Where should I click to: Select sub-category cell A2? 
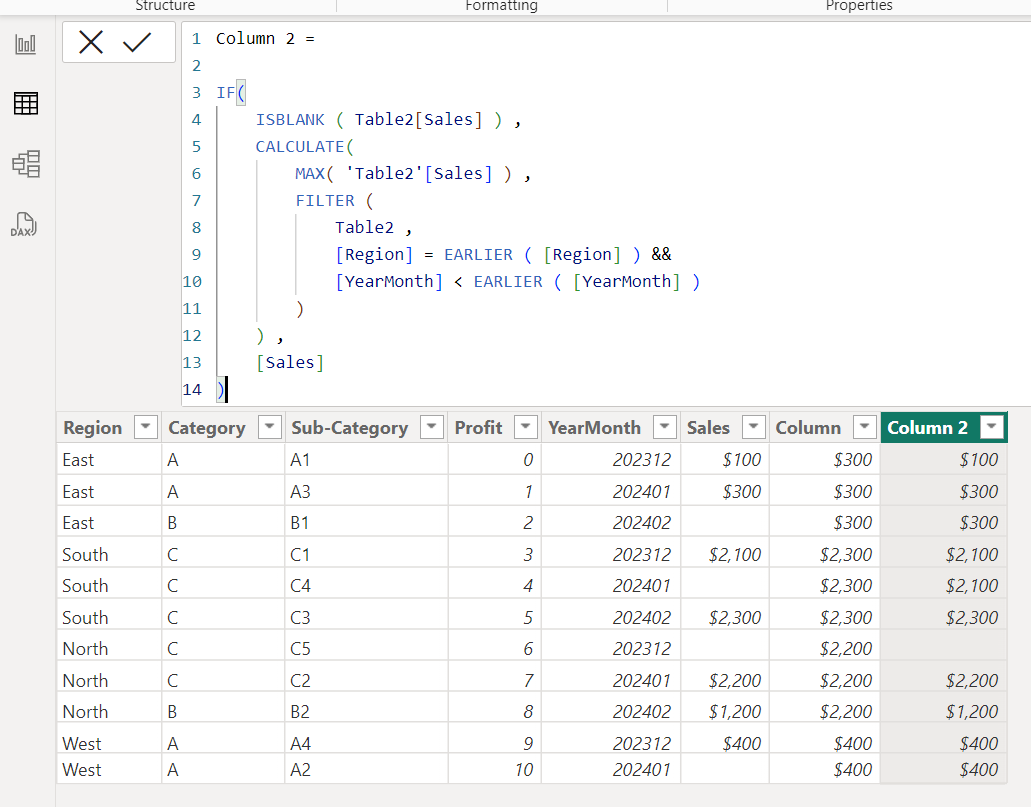coord(300,770)
